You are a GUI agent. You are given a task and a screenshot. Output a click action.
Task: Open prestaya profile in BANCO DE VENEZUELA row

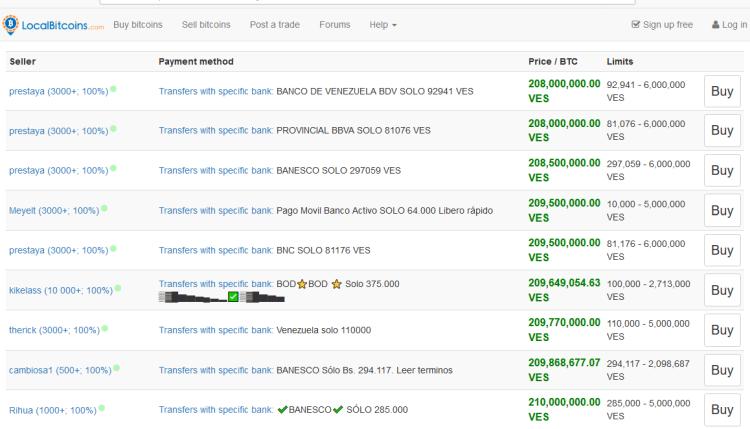[x=58, y=91]
